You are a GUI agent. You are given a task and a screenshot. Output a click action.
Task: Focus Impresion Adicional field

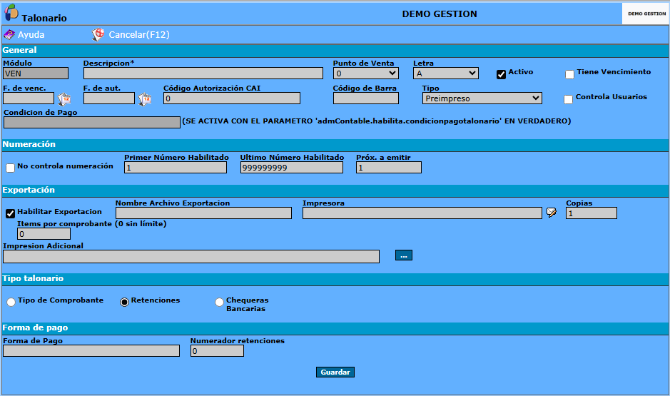pos(191,256)
